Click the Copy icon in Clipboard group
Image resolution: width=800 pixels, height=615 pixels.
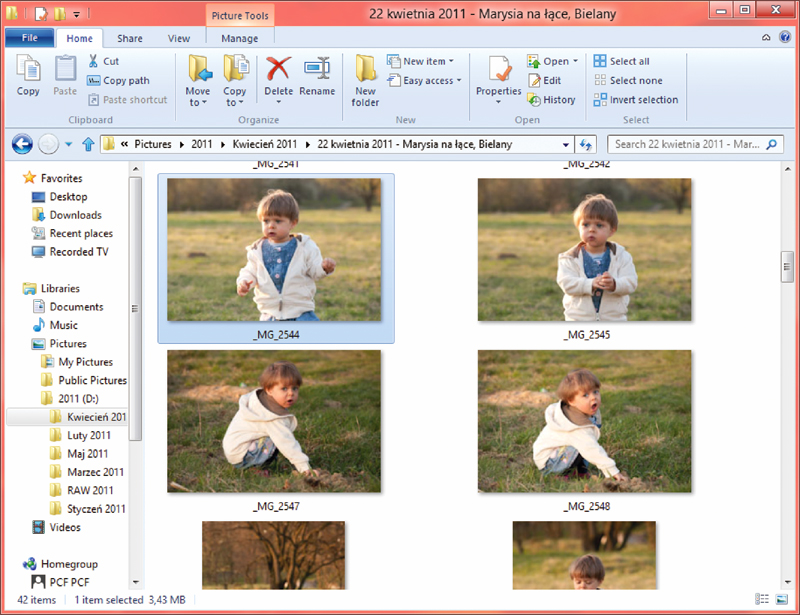coord(28,76)
